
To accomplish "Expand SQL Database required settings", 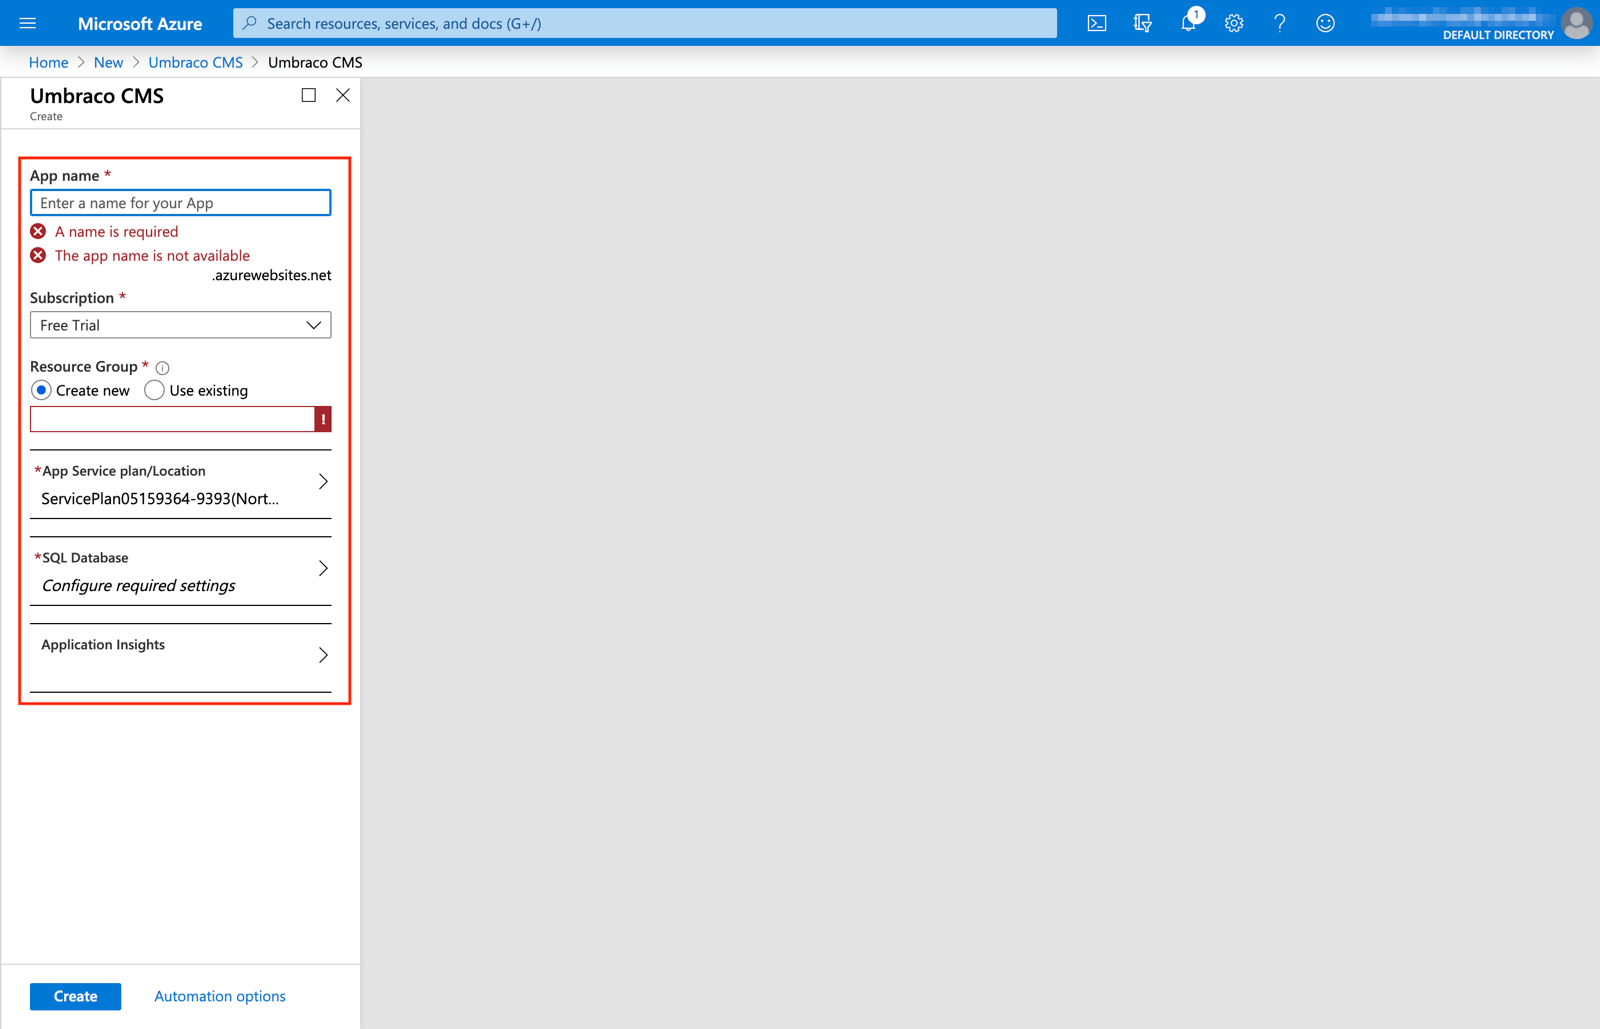I will click(x=181, y=571).
